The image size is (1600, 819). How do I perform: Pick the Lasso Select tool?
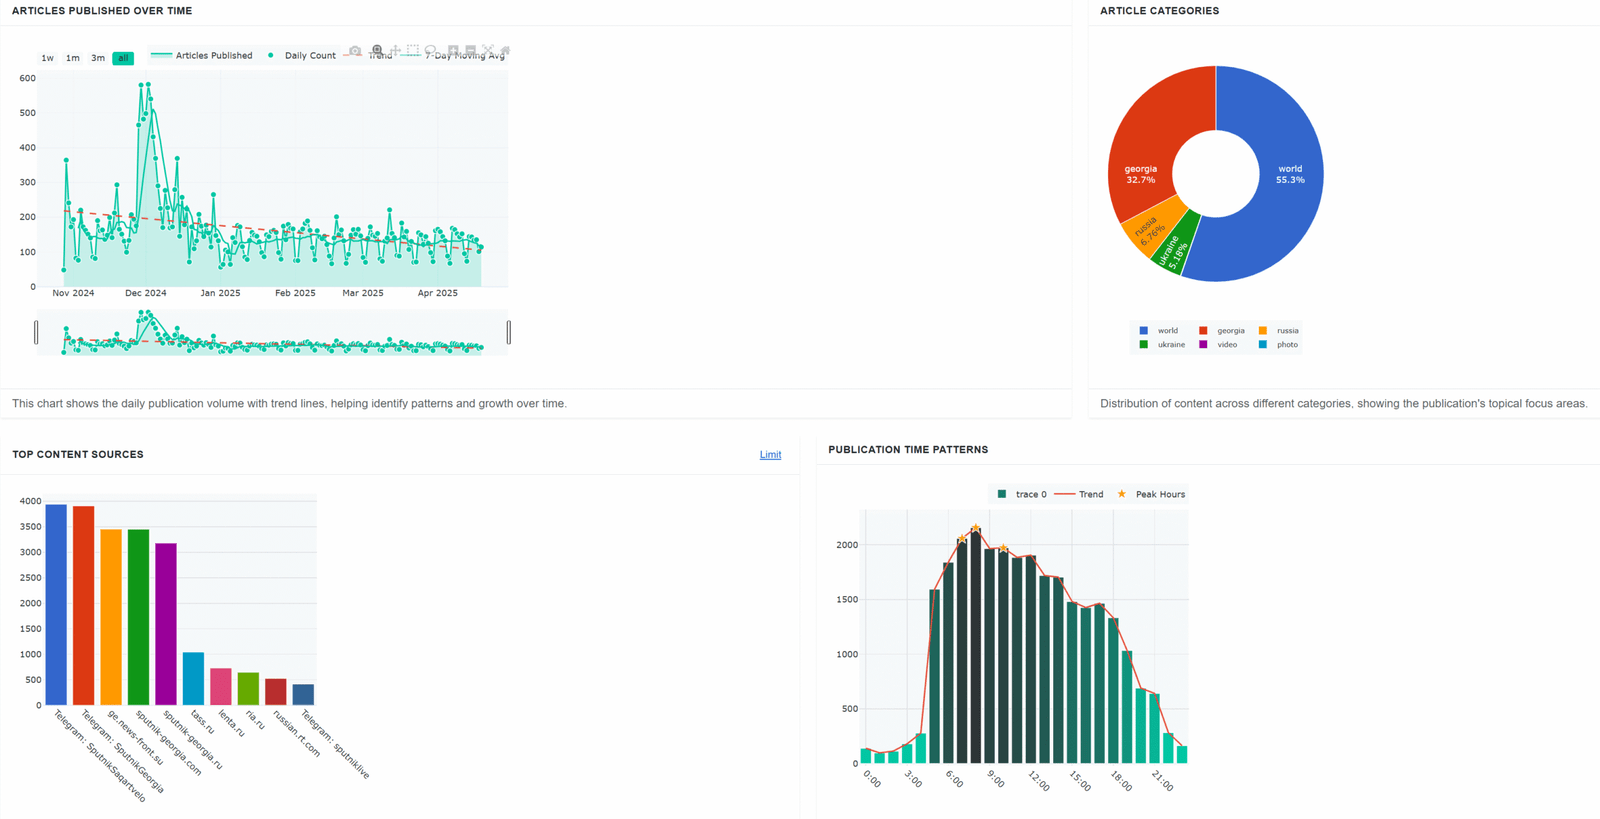[431, 50]
